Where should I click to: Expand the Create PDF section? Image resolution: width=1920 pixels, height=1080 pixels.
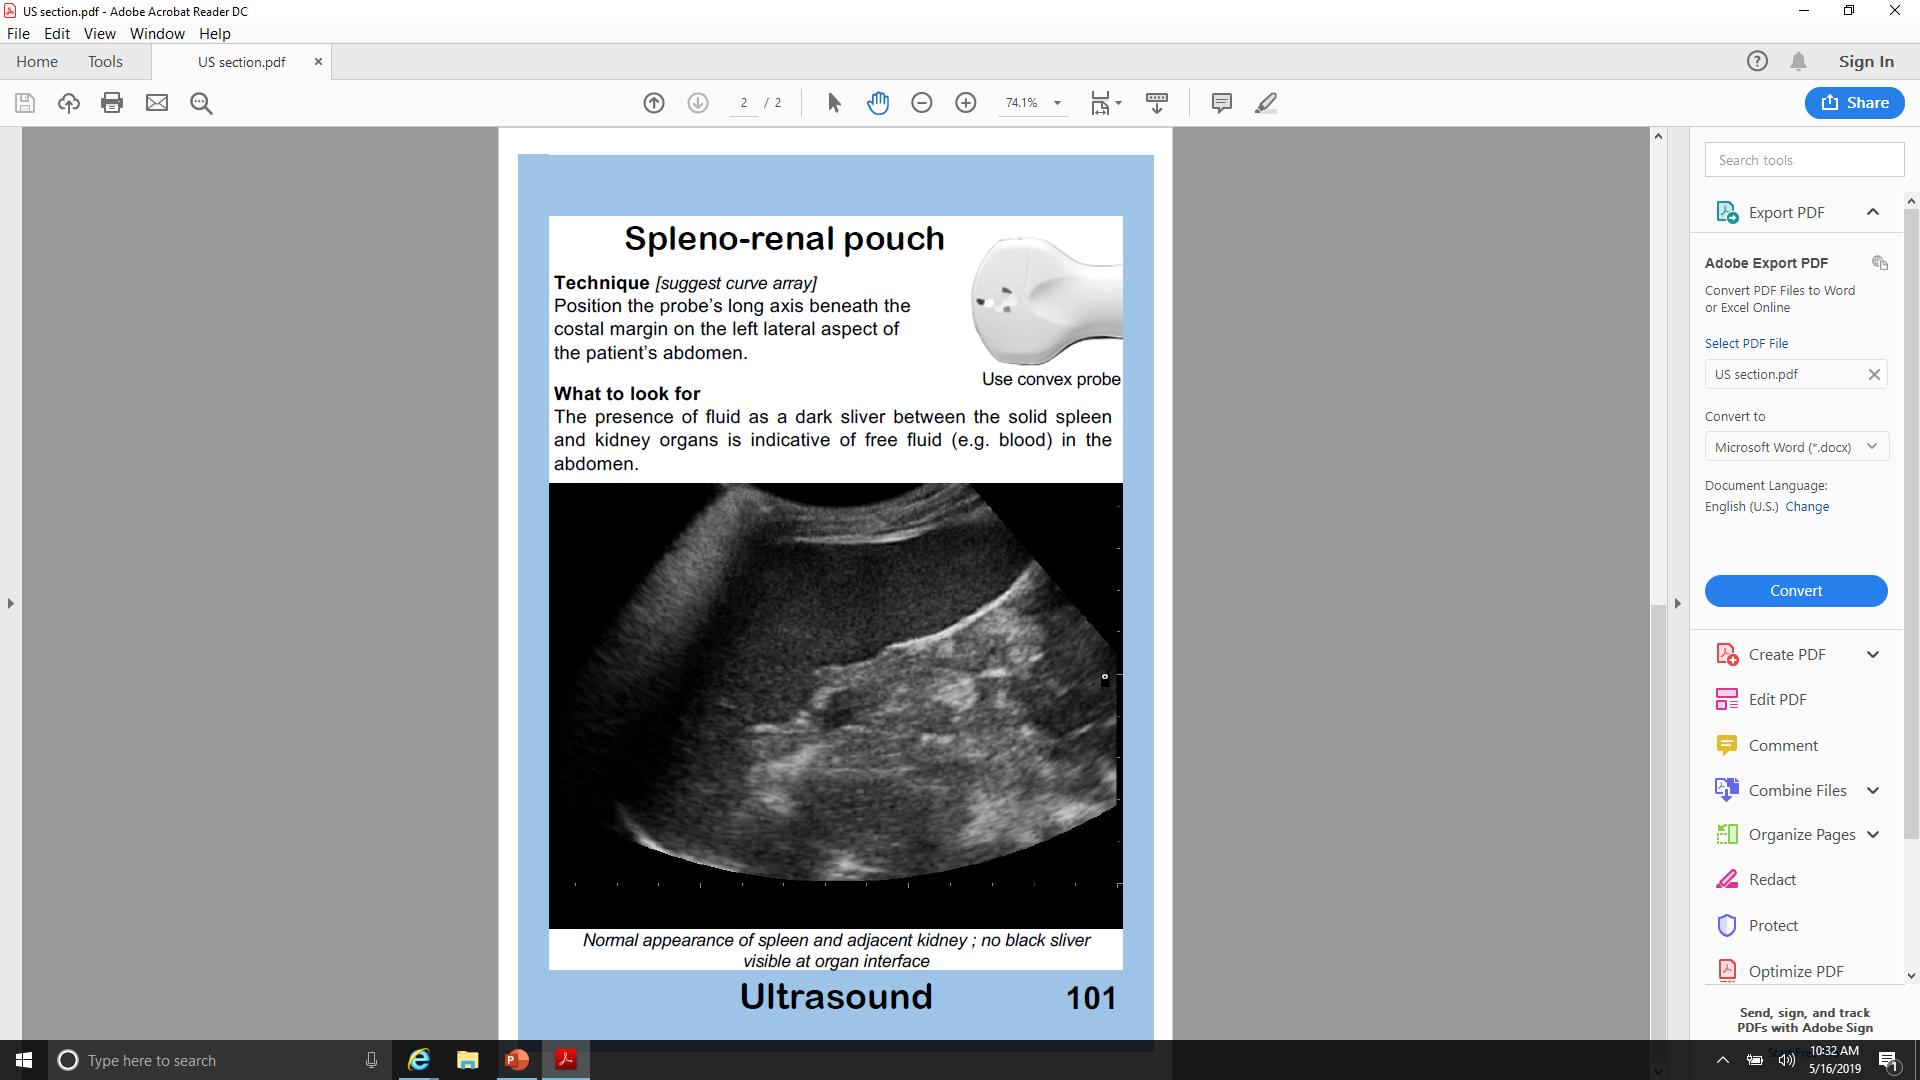1872,655
